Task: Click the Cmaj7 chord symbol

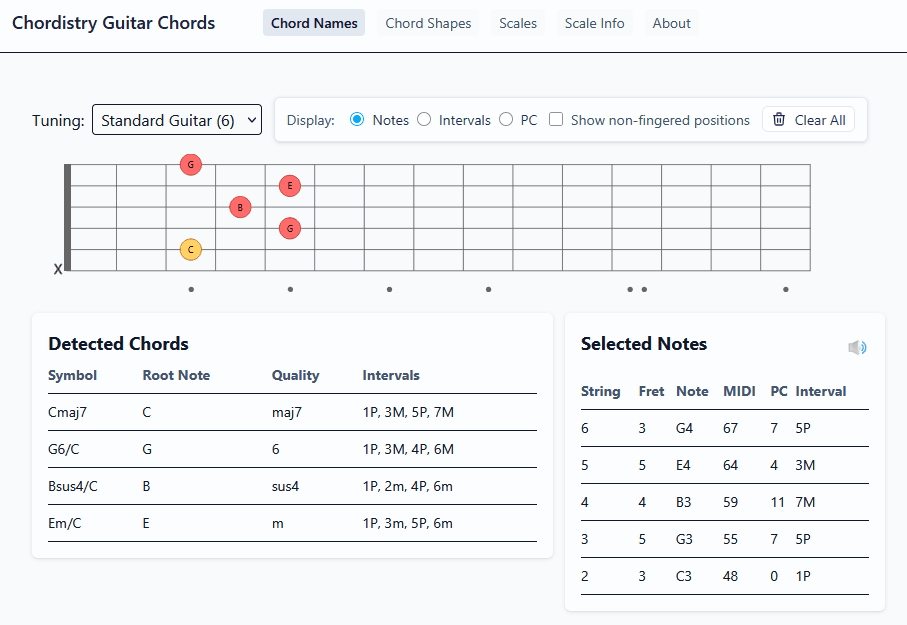Action: pyautogui.click(x=65, y=412)
